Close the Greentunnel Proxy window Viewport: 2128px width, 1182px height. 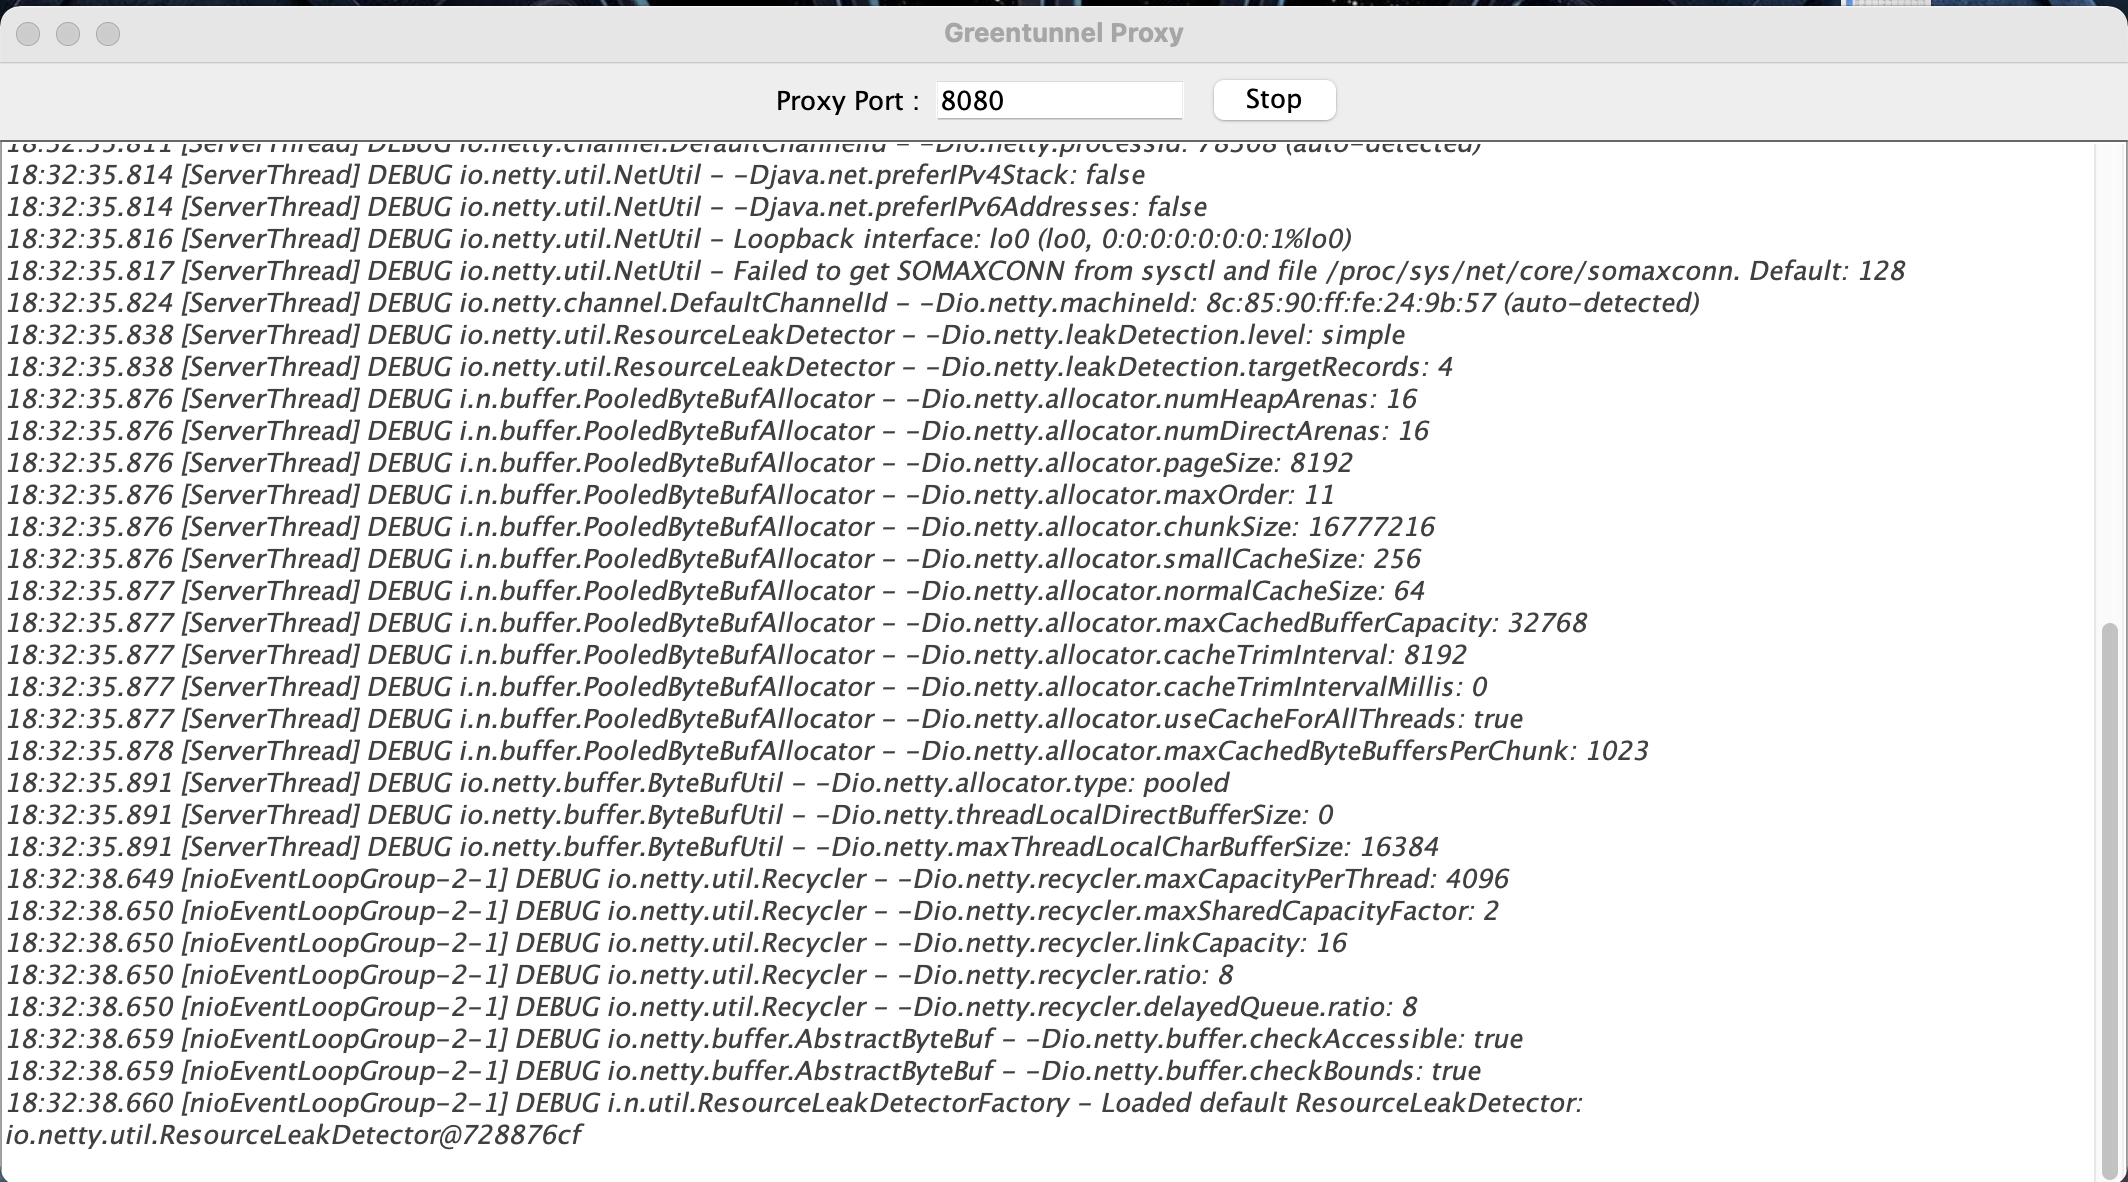coord(28,34)
